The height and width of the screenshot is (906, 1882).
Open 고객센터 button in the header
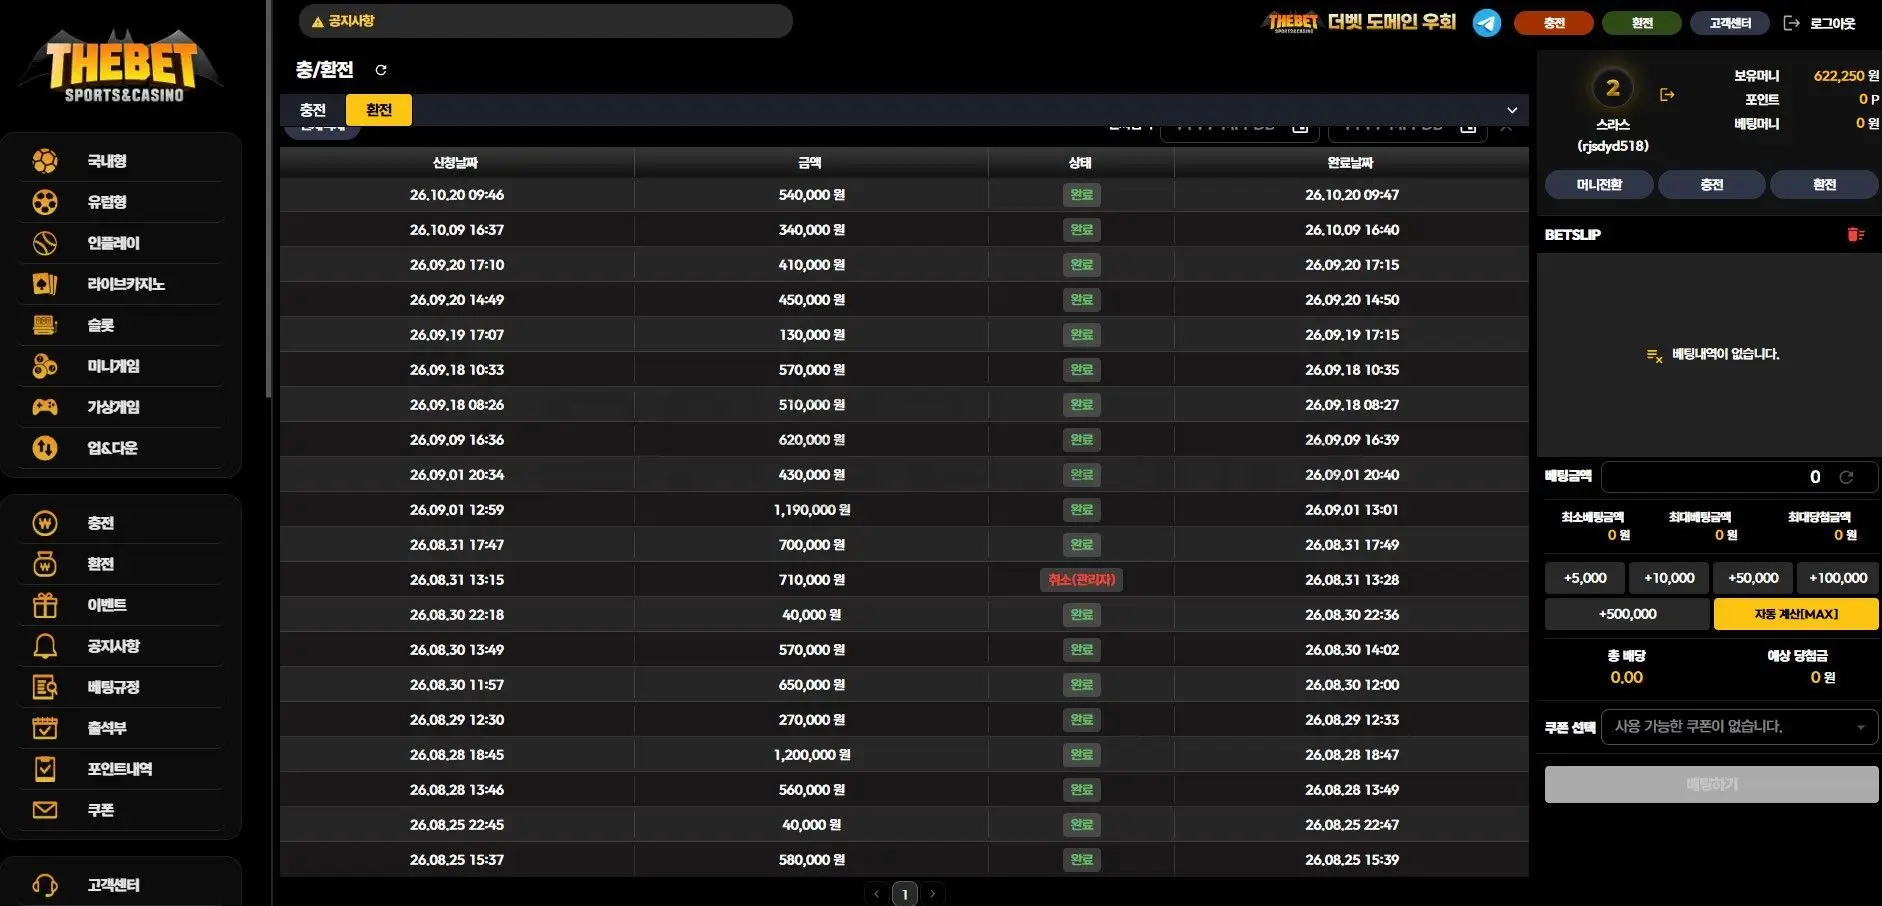[1730, 23]
